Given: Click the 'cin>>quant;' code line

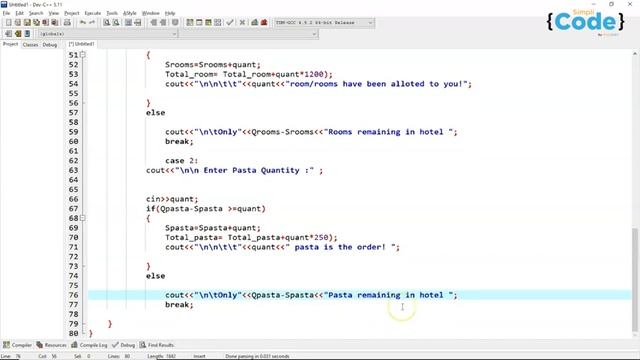Looking at the screenshot, I should [x=172, y=199].
